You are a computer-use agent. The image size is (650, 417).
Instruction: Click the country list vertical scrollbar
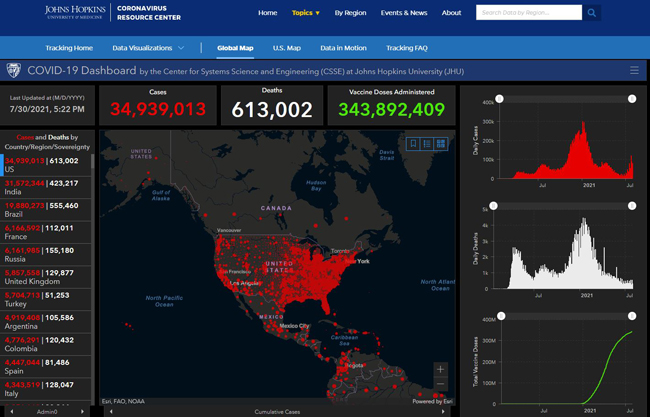pyautogui.click(x=93, y=161)
